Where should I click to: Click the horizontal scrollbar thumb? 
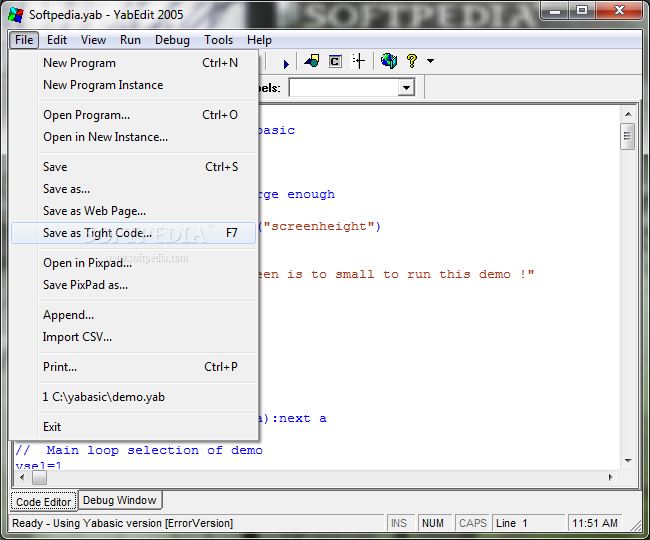pyautogui.click(x=39, y=477)
